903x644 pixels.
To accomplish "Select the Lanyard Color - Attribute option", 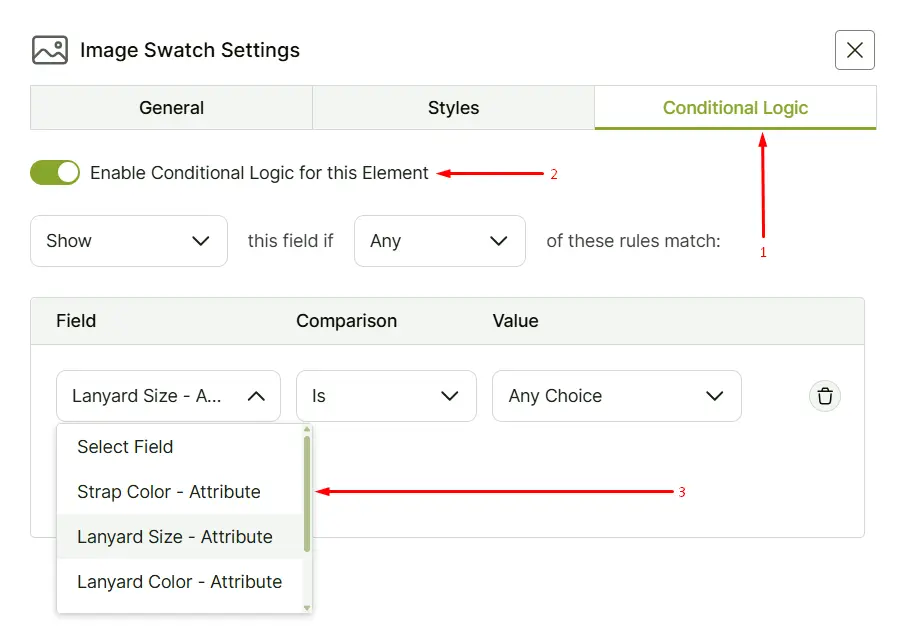I will [176, 583].
